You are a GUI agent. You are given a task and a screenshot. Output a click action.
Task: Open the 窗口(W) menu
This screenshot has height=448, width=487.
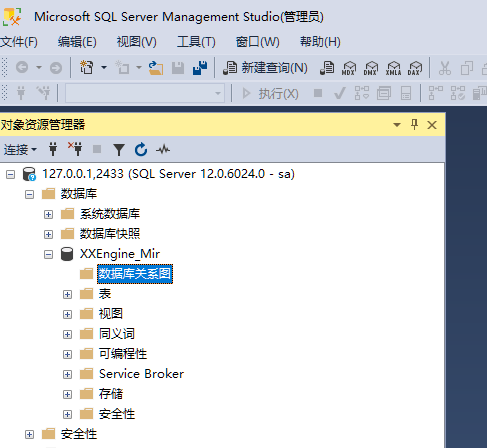point(258,42)
